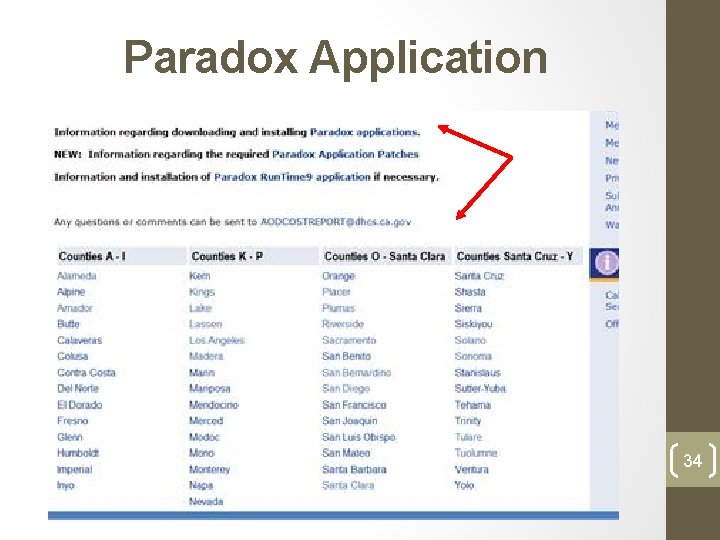Open Kings county link
Viewport: 720px width, 540px height.
[x=202, y=292]
